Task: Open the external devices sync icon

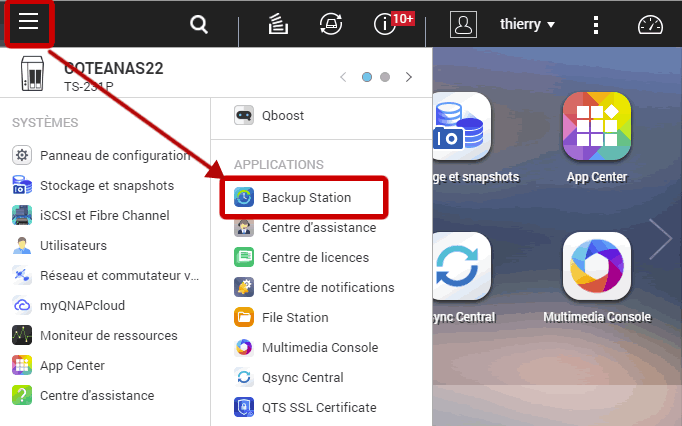Action: [330, 24]
